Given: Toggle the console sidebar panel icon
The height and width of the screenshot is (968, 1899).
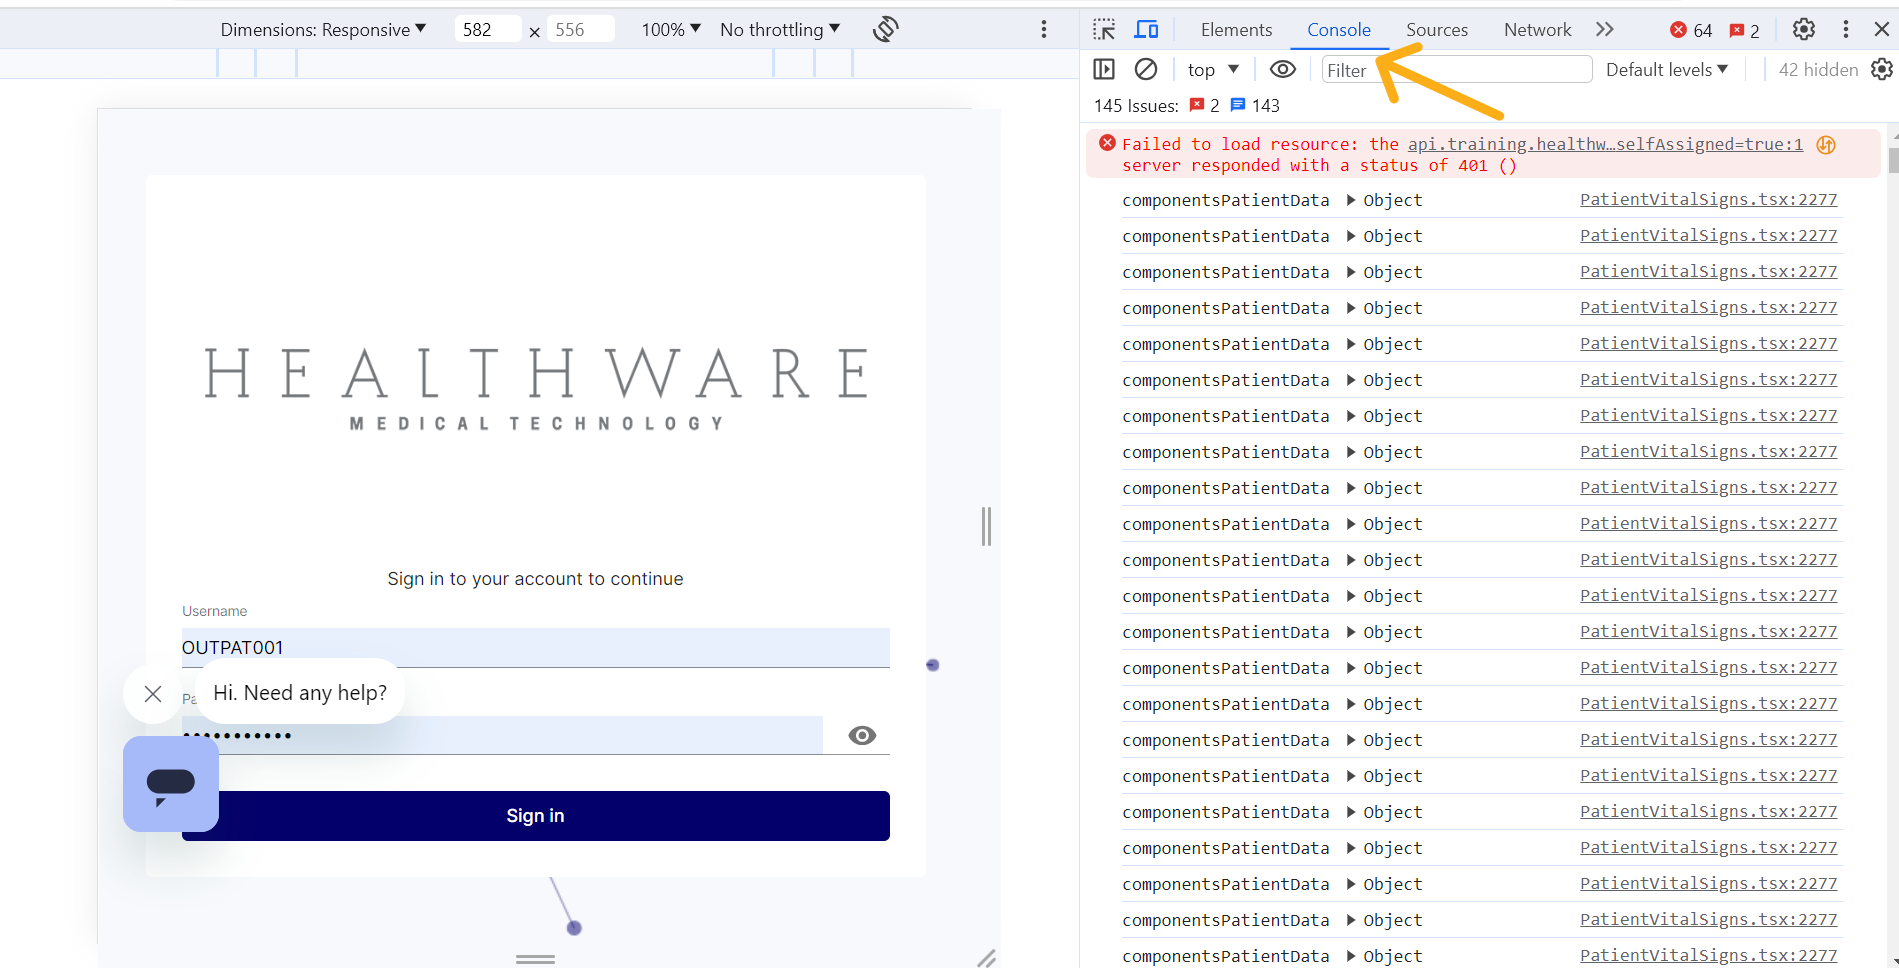Looking at the screenshot, I should [1104, 69].
